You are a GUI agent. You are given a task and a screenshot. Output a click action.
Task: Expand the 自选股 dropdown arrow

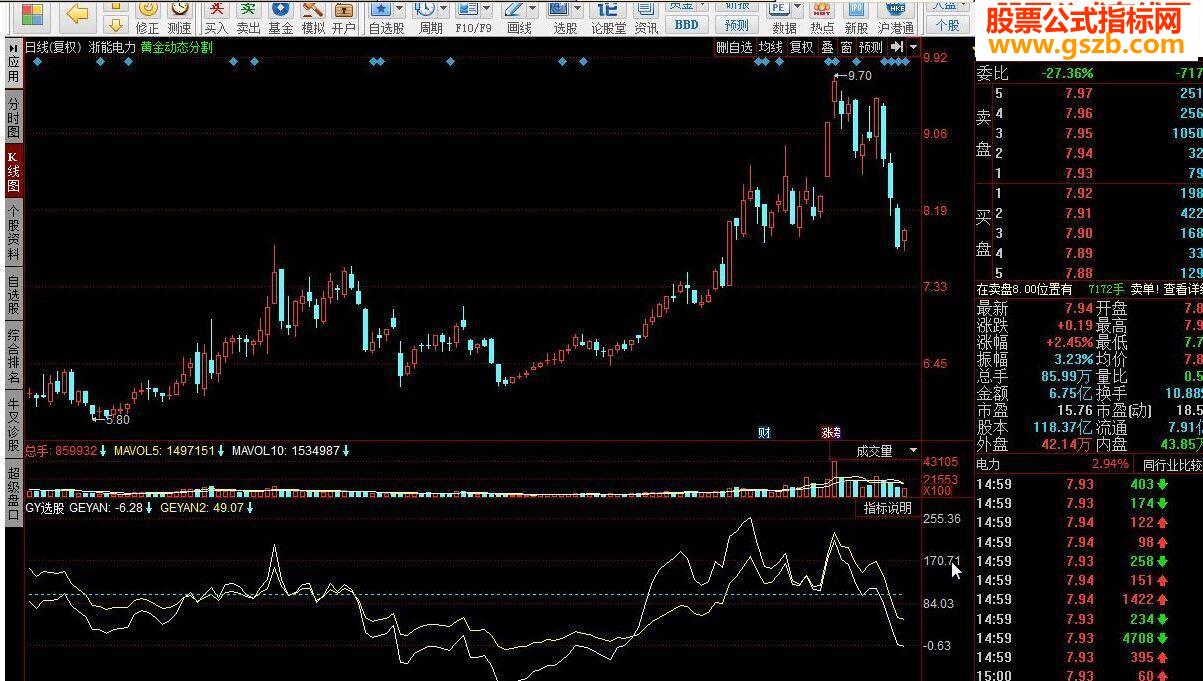coord(400,10)
